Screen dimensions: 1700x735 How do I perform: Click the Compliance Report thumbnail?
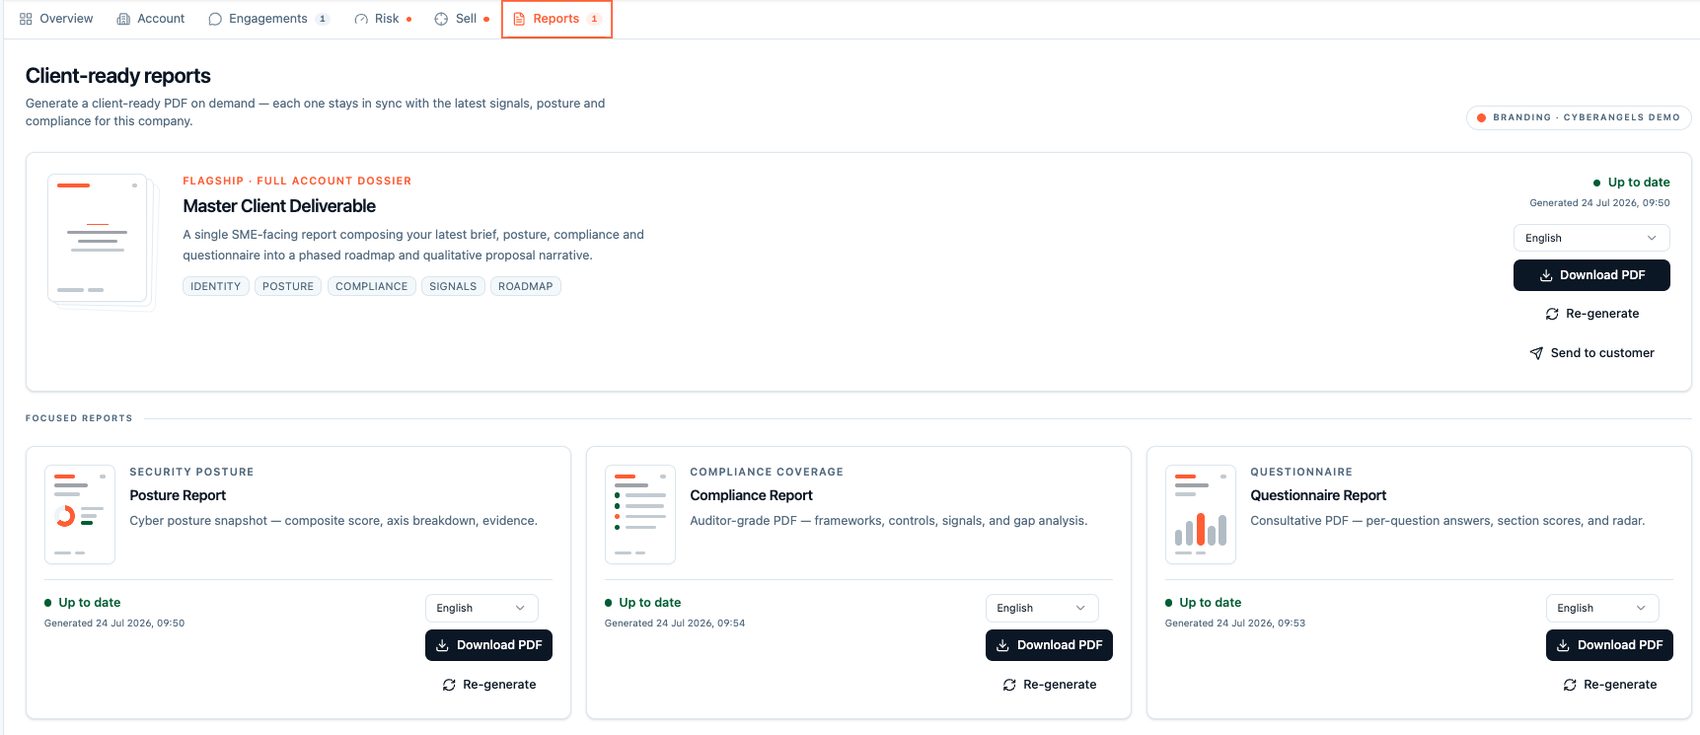pos(640,514)
